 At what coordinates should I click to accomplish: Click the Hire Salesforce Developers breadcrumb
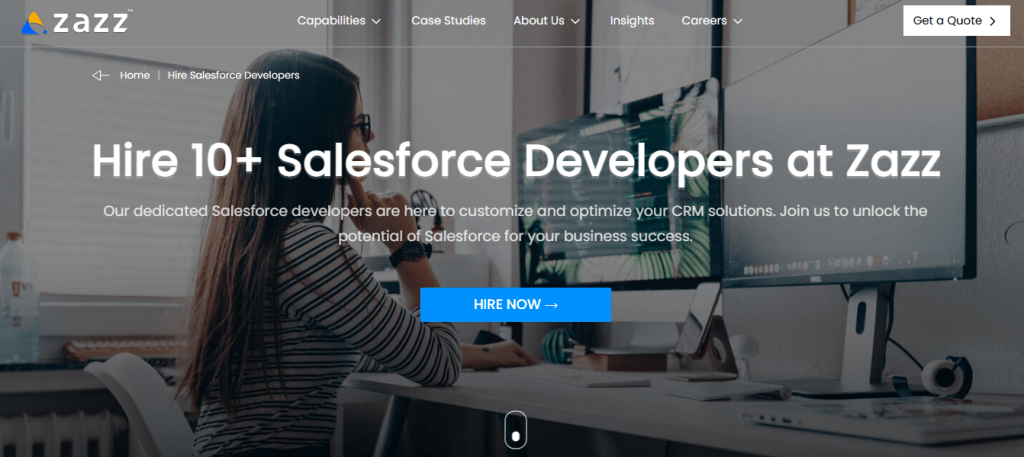click(234, 75)
